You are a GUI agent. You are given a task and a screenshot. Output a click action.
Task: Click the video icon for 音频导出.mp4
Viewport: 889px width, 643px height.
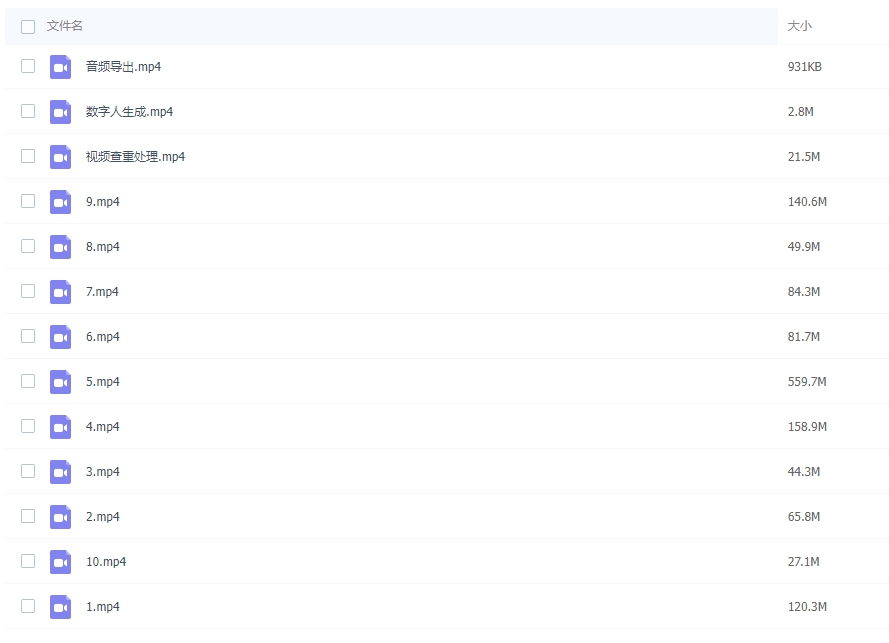pos(60,67)
